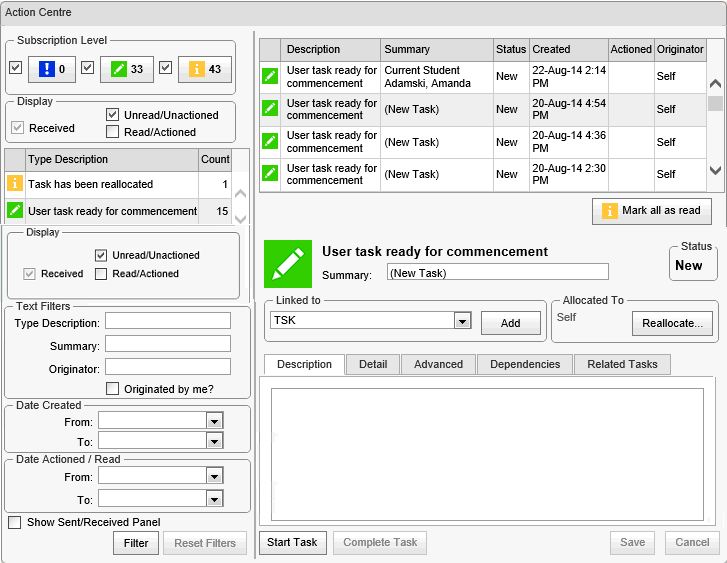
Task: Click the Complete Task button
Action: click(380, 542)
